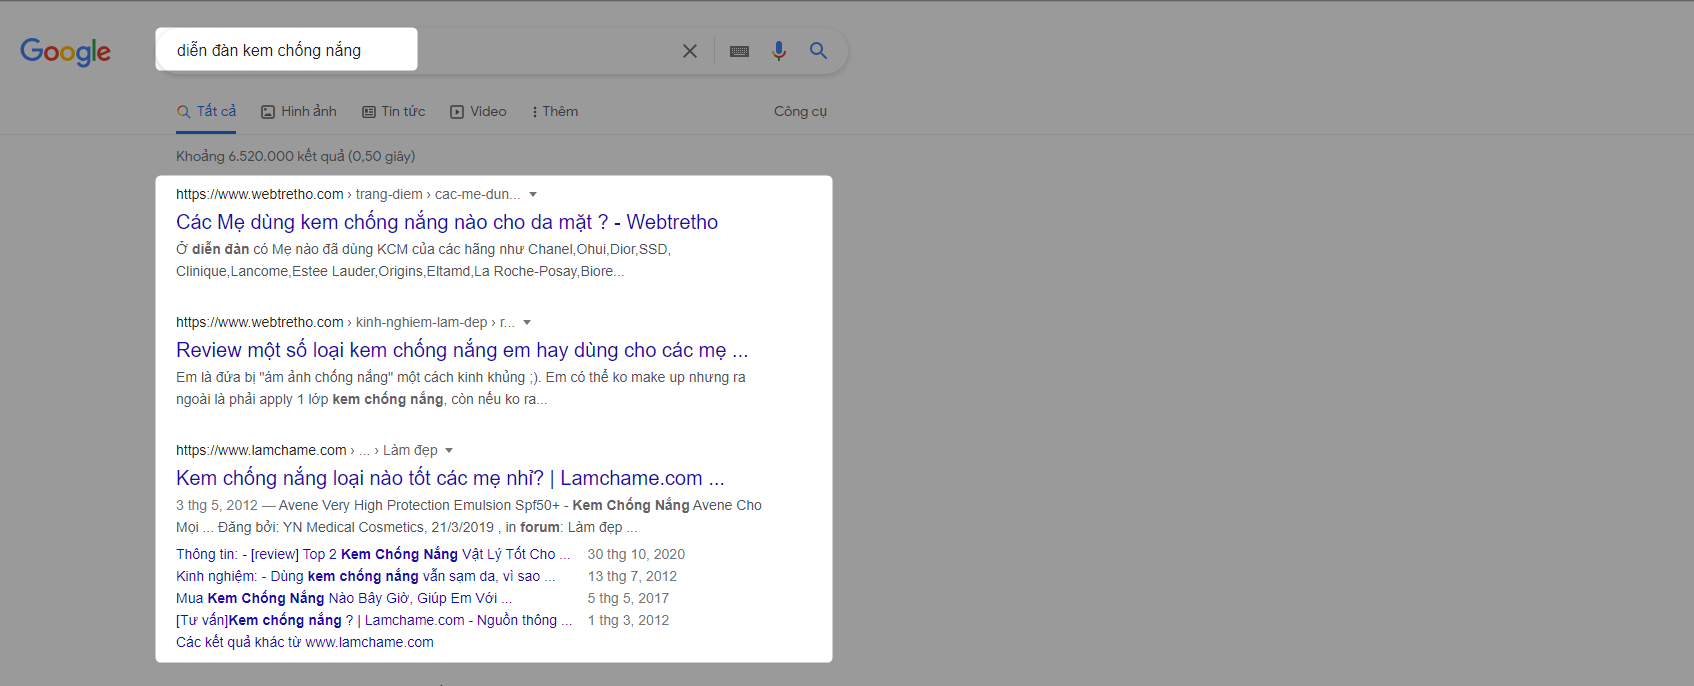Expand options arrow for kinh-nghiem-lam-dep result

click(527, 322)
